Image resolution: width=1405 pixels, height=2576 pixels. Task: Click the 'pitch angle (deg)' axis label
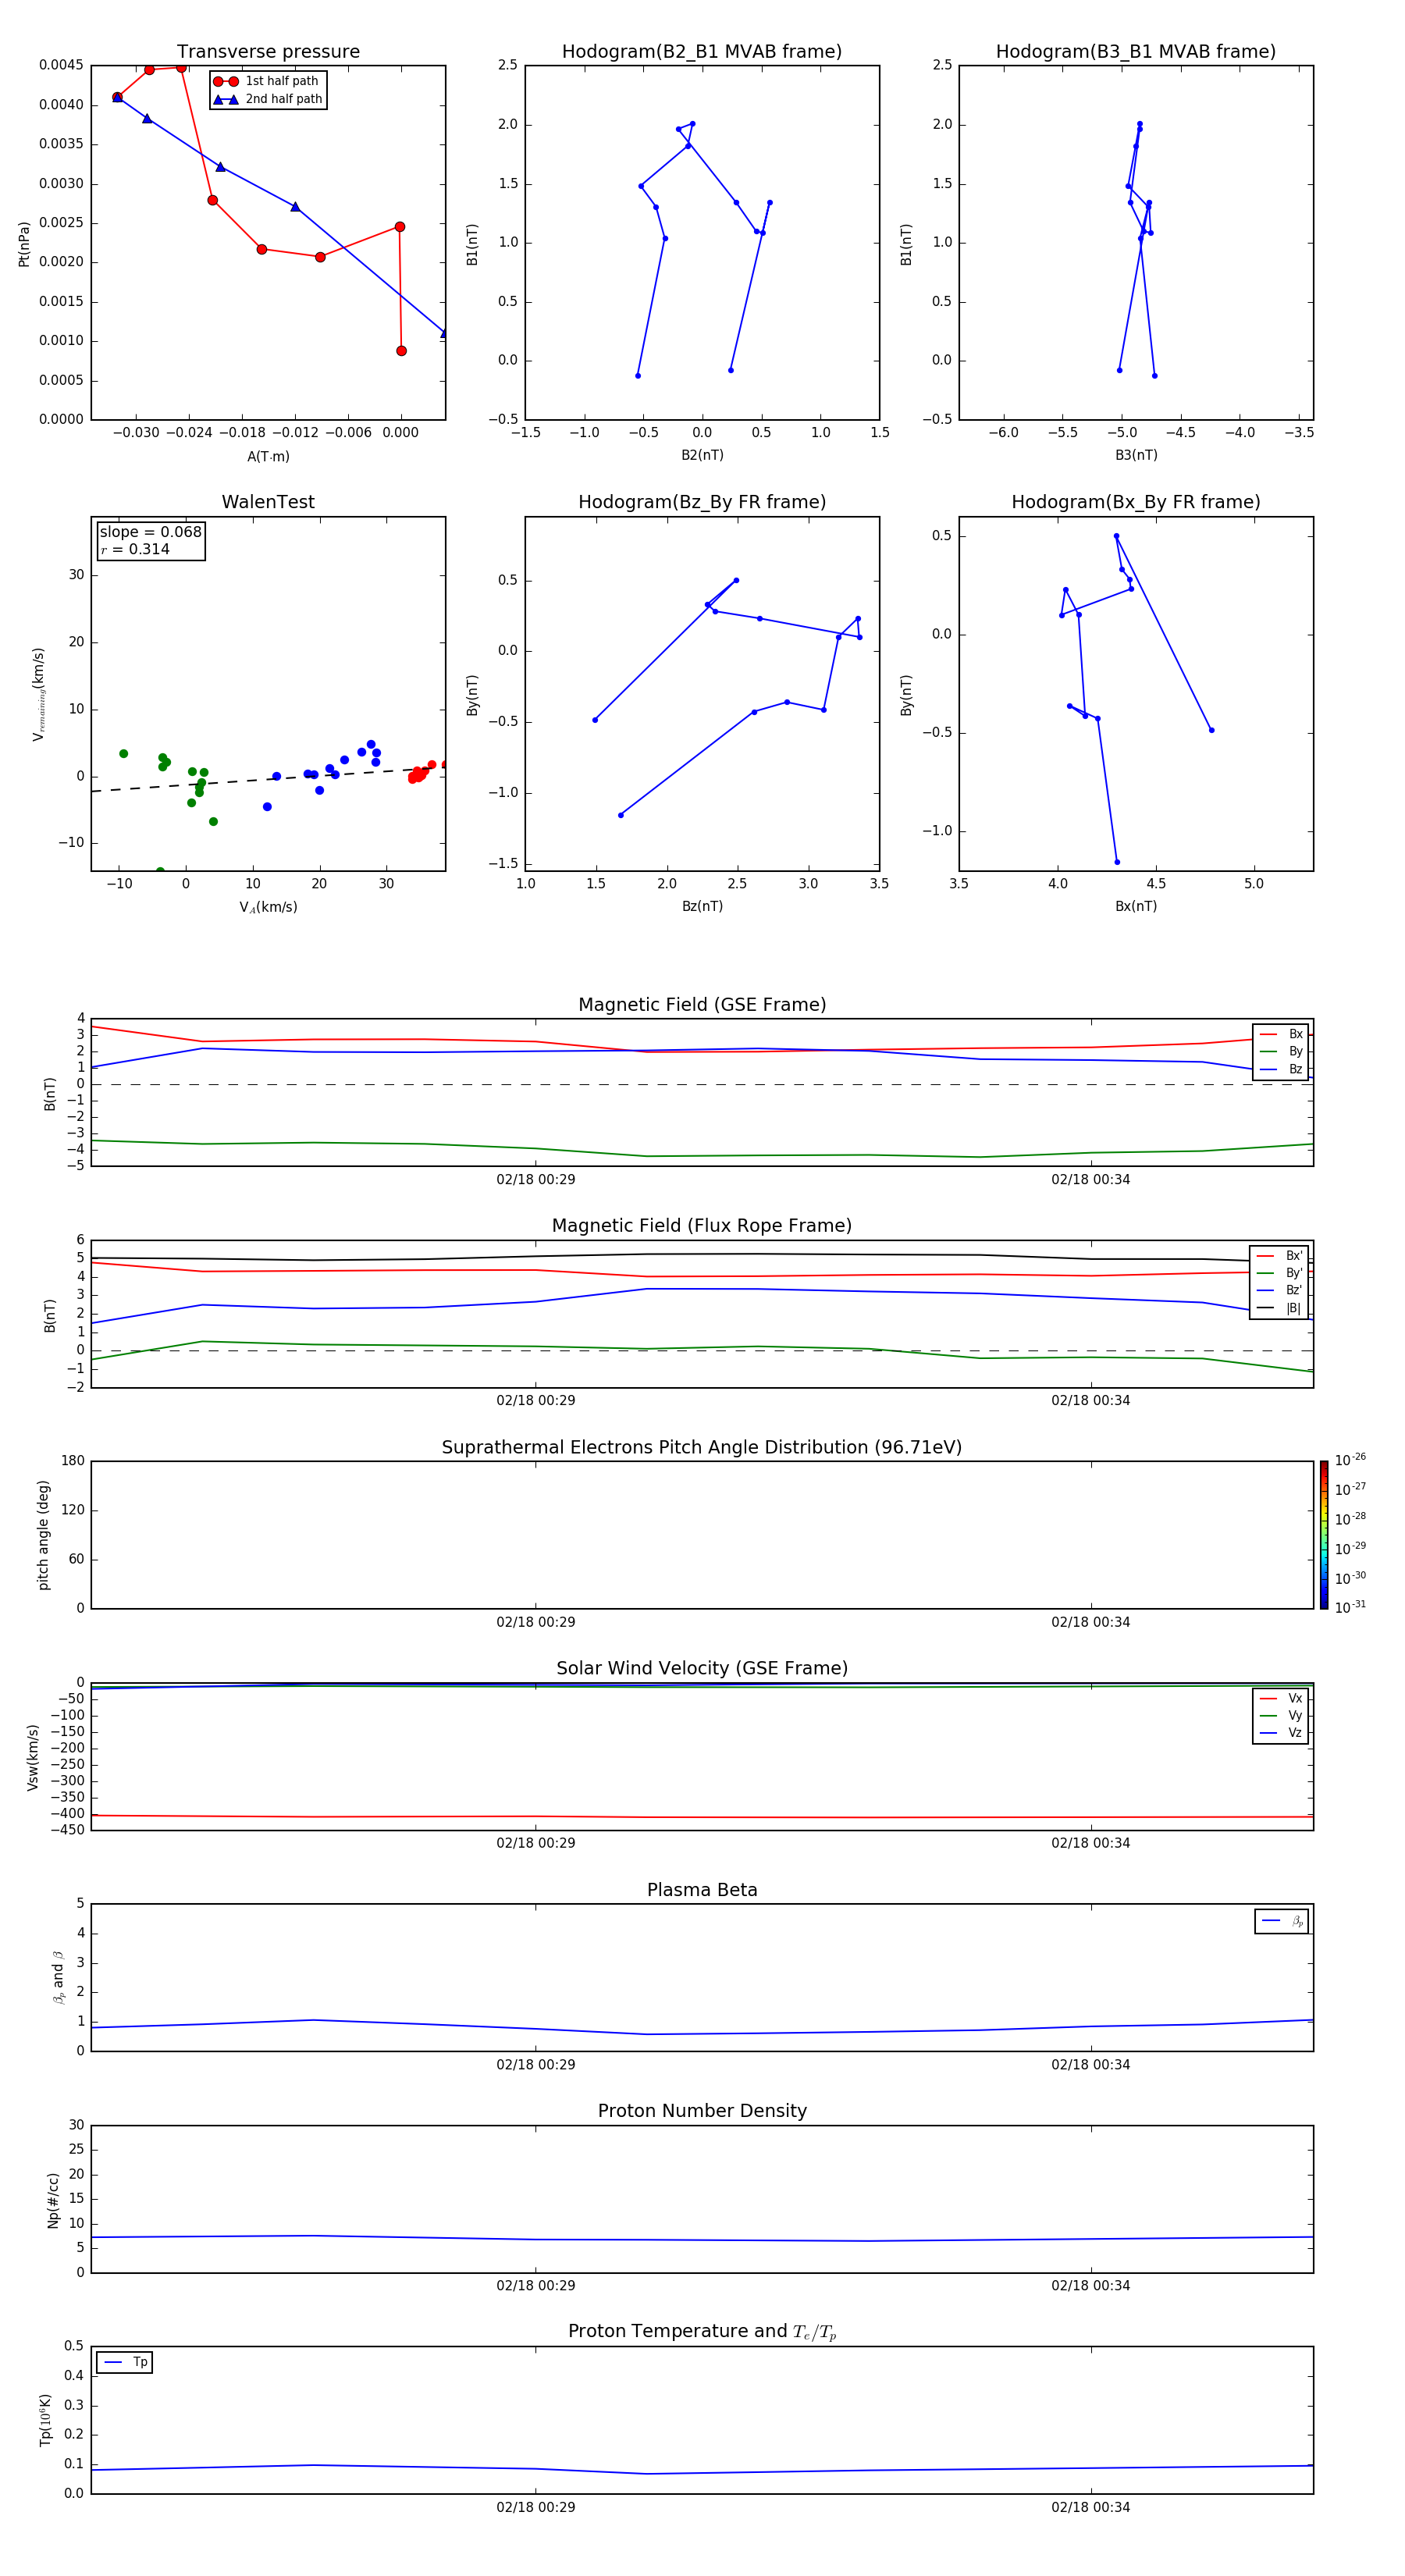43,1535
